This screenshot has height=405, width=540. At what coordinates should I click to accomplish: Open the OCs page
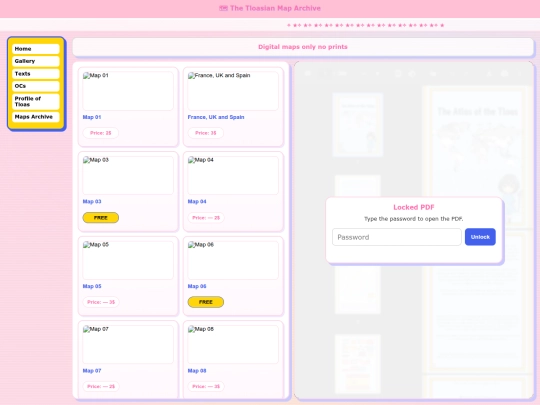click(35, 86)
